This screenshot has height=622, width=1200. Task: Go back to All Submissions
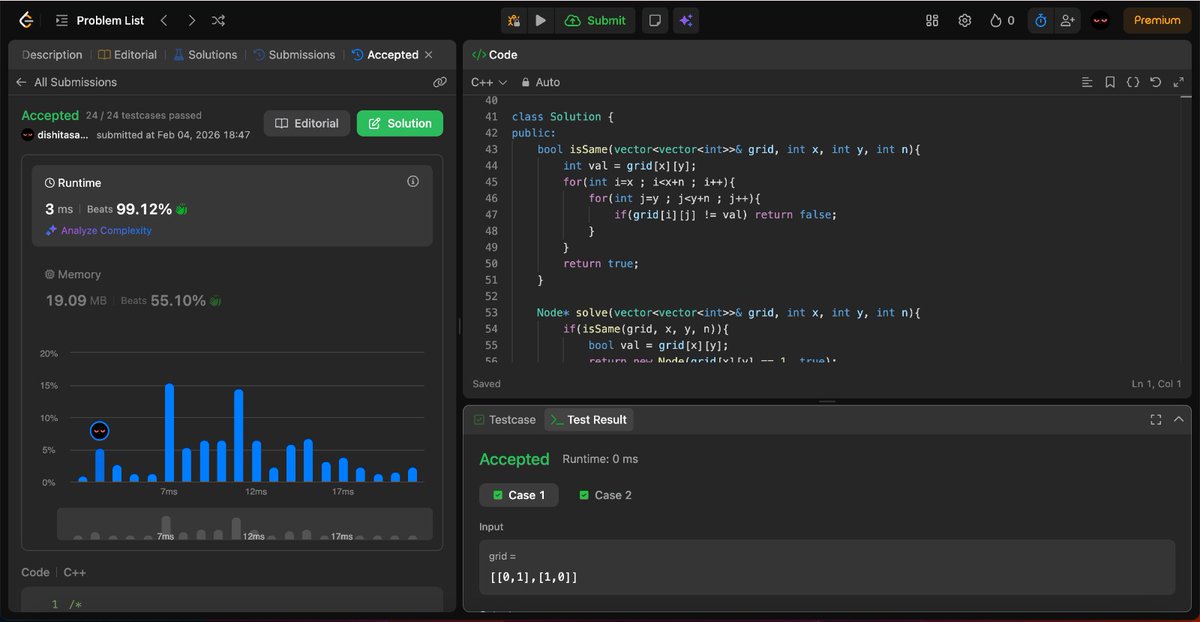pyautogui.click(x=66, y=82)
